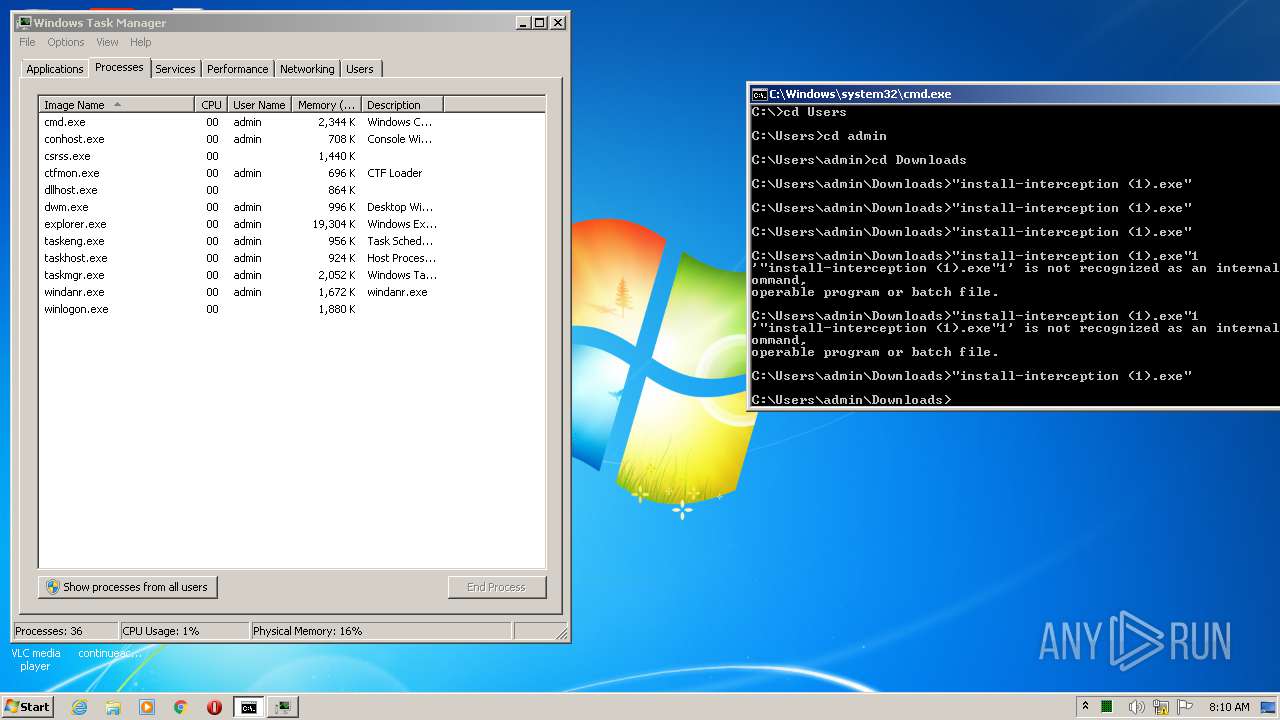Image resolution: width=1280 pixels, height=720 pixels.
Task: Sort processes by Image Name column
Action: (x=117, y=105)
